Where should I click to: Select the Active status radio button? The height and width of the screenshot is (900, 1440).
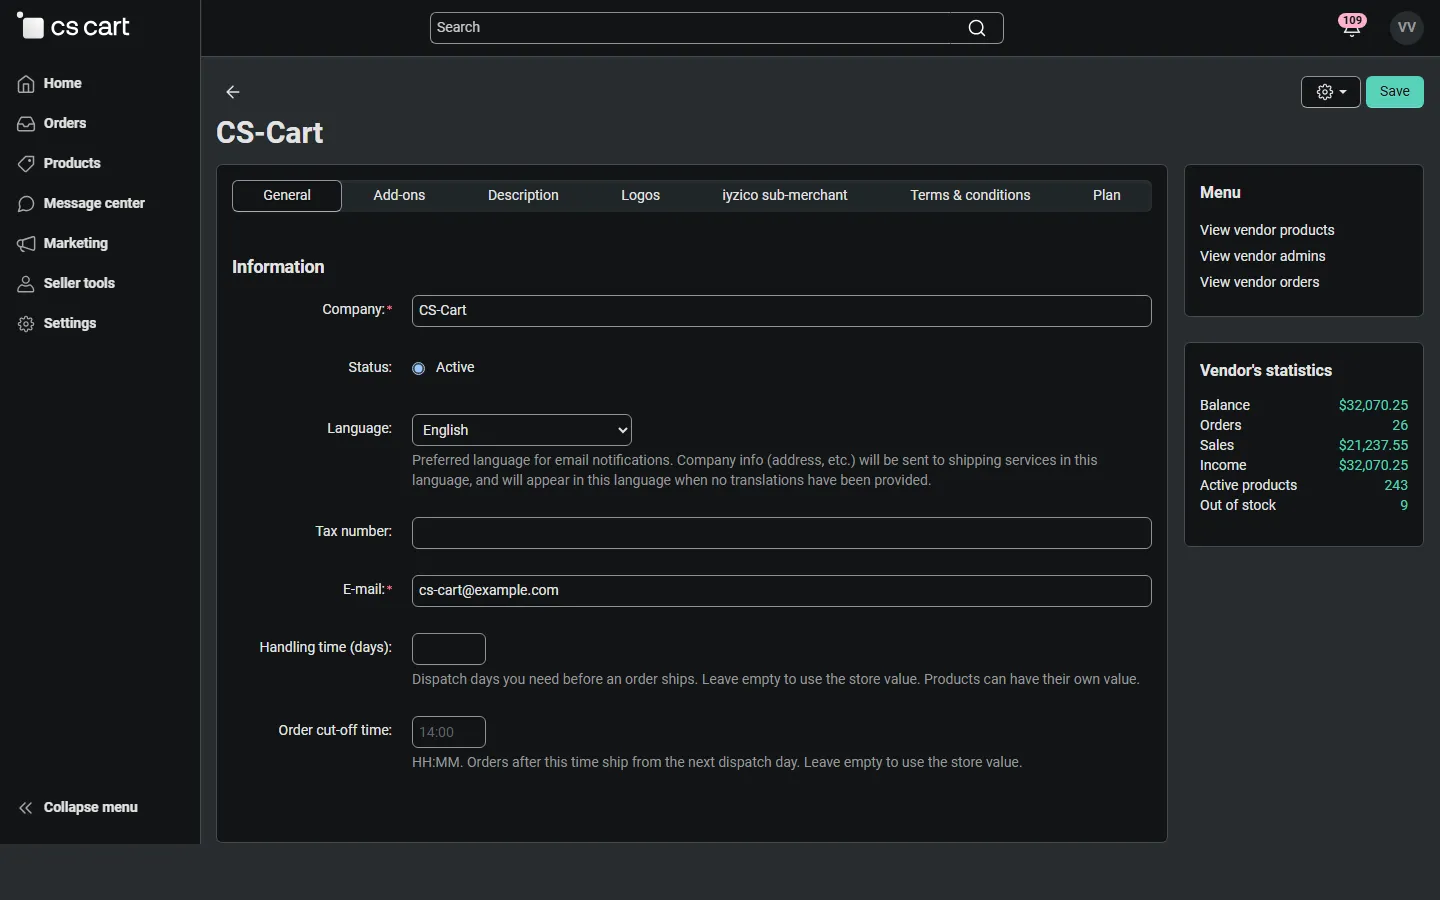pos(419,369)
